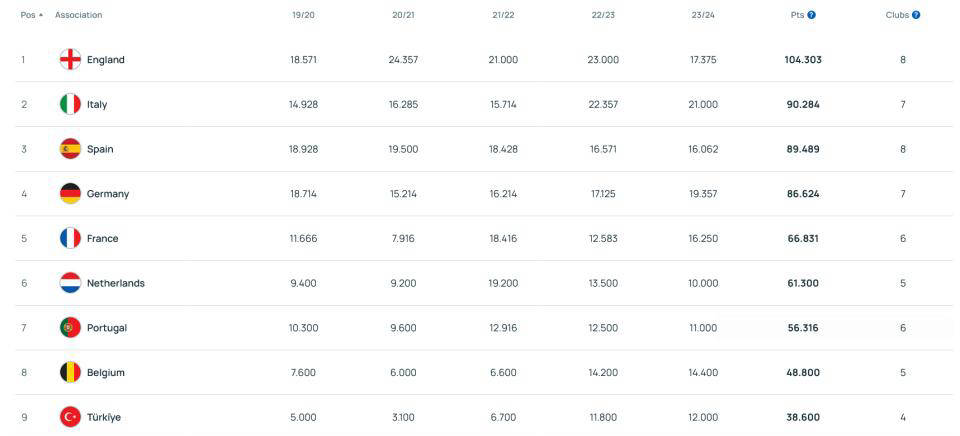Open the Belgium association link
960x436 pixels.
(106, 372)
